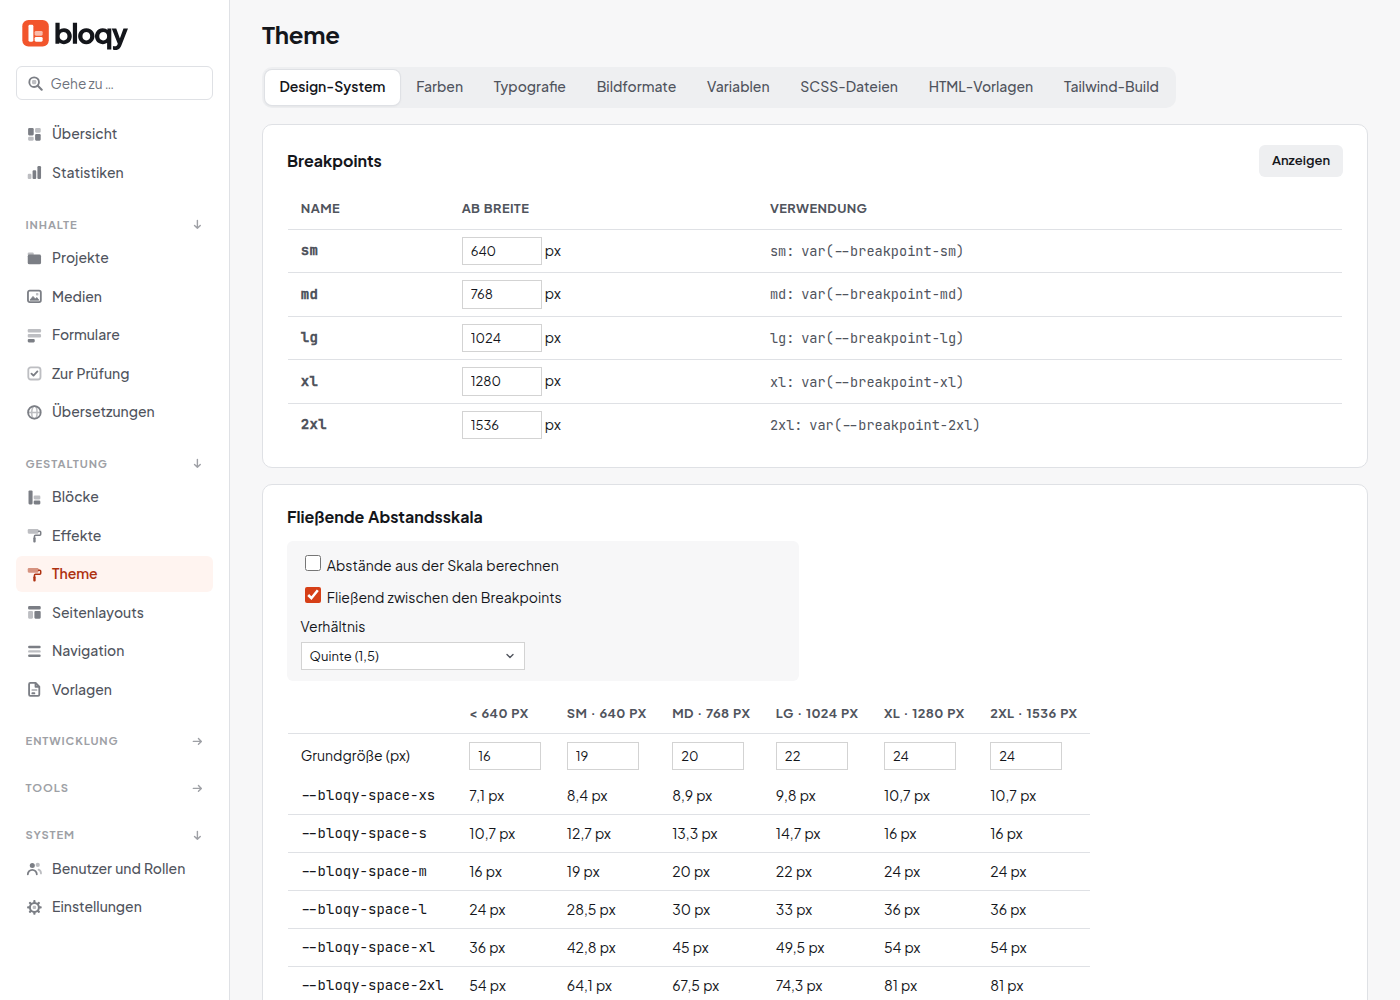Click the search magnifier icon
1400x1000 pixels.
click(35, 84)
